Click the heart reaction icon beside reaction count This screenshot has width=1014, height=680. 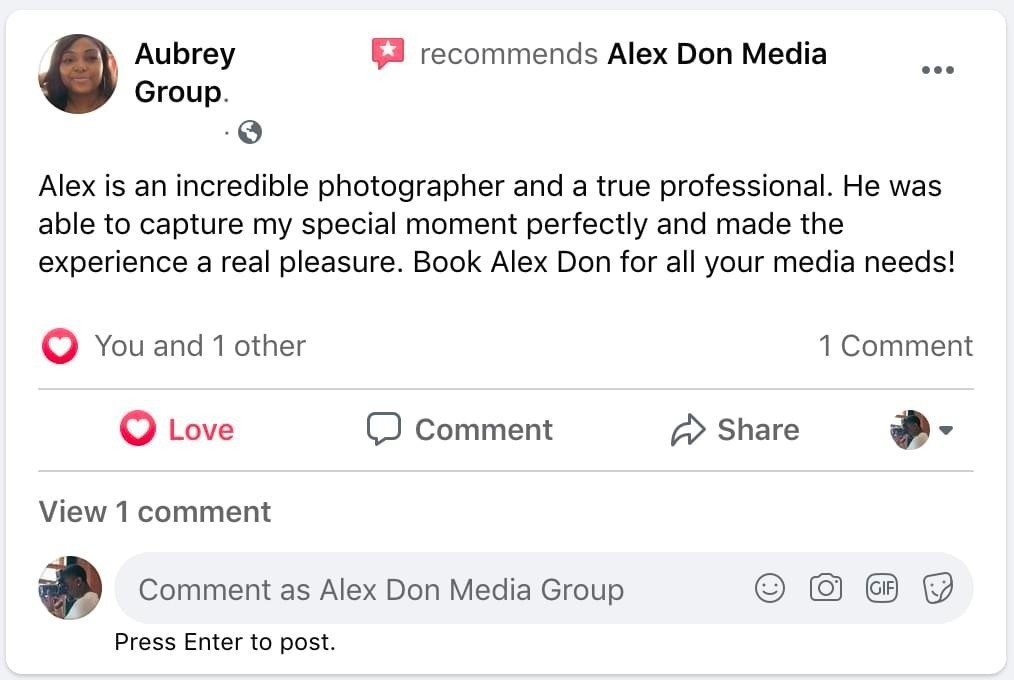pos(60,347)
